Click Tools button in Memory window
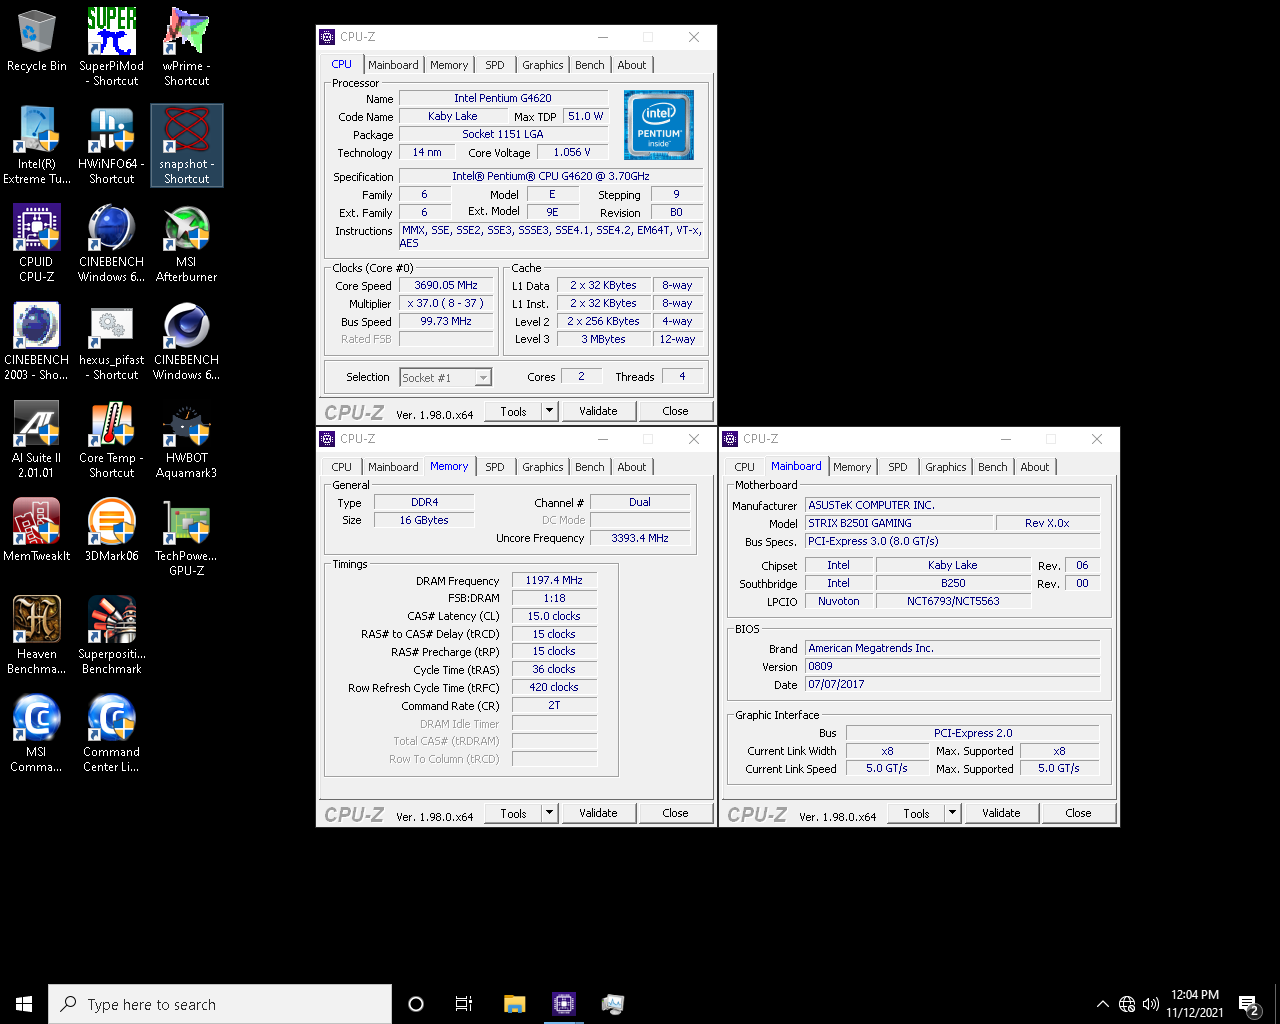This screenshot has height=1024, width=1280. coord(514,813)
